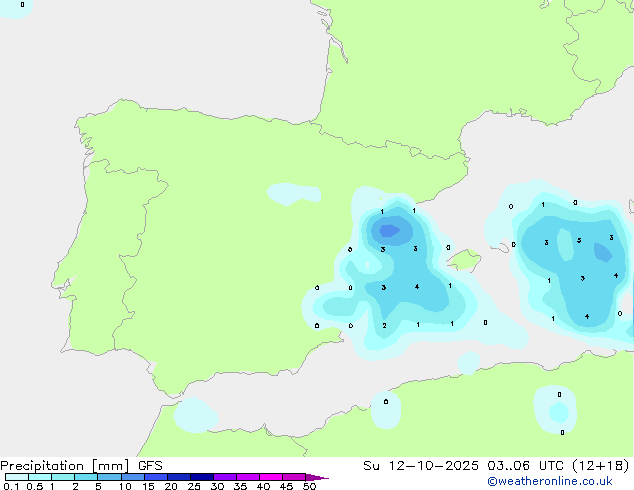Click the 25–30 mm dark blue legend swatch

pos(202,477)
